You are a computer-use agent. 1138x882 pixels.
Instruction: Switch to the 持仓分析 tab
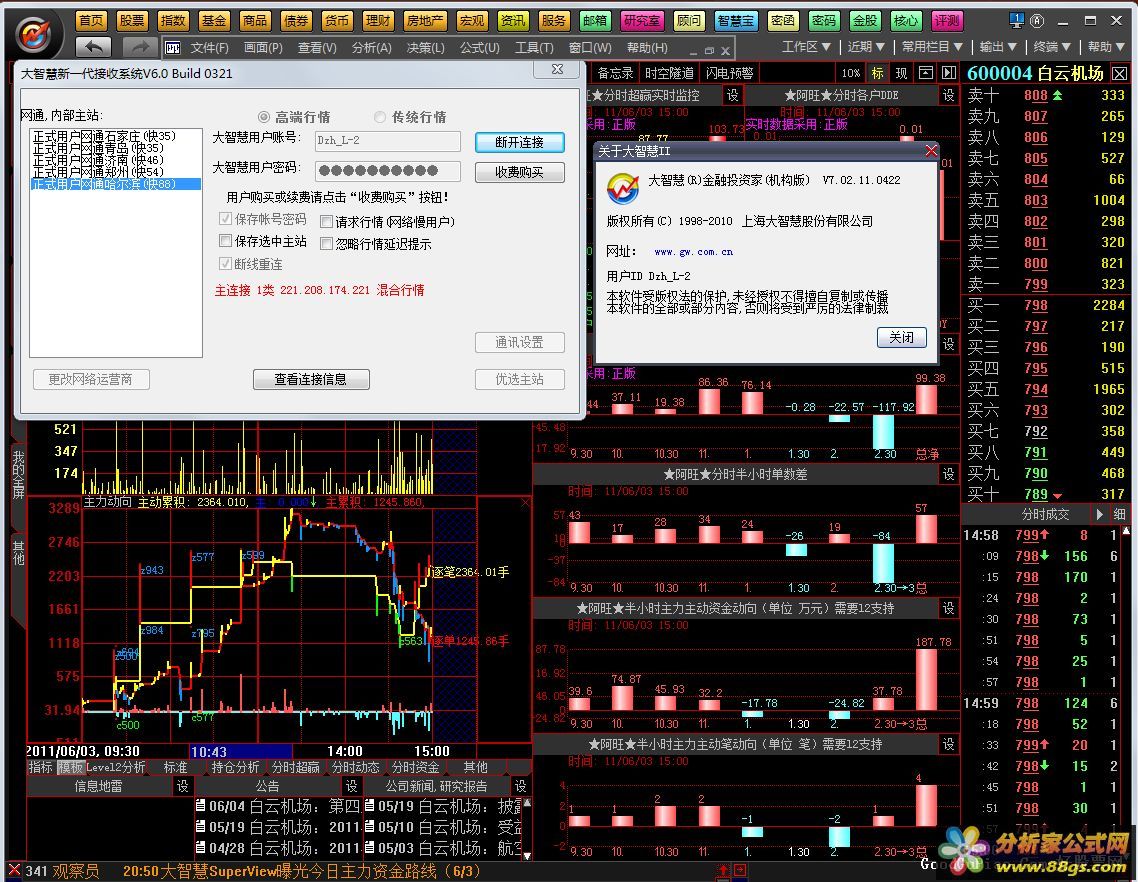coord(235,767)
